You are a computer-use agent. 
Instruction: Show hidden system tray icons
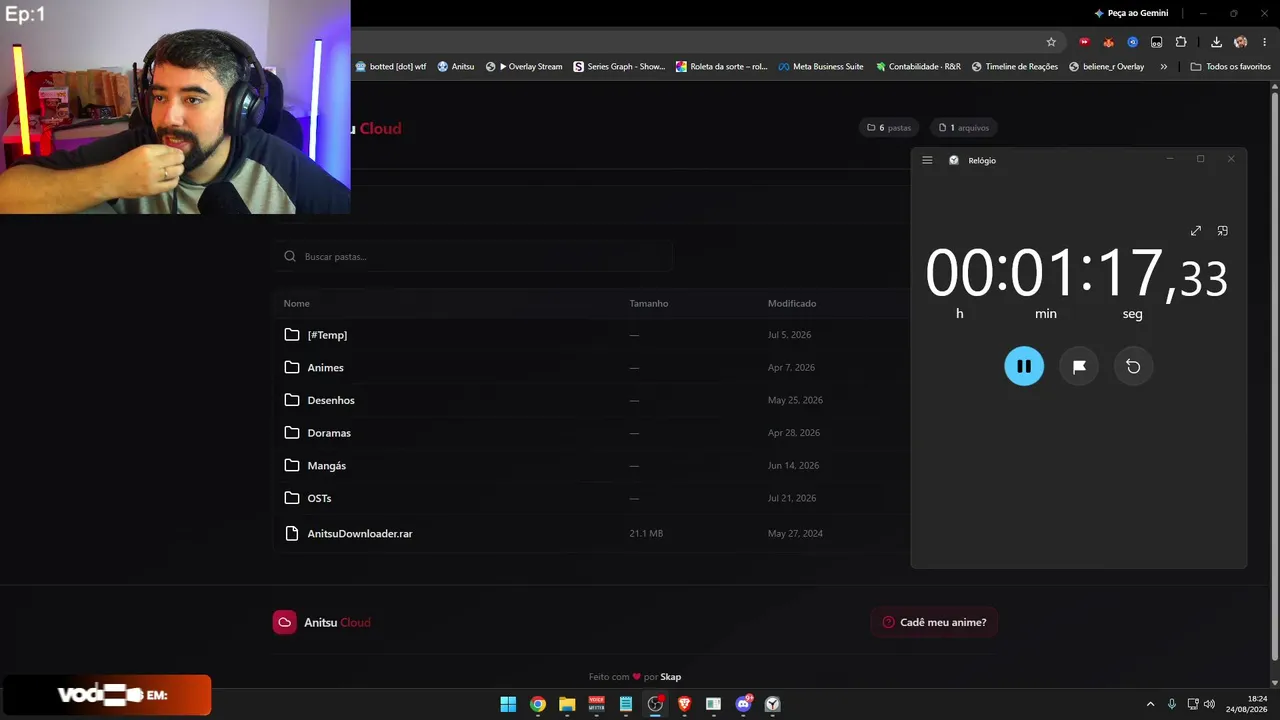pos(1150,704)
